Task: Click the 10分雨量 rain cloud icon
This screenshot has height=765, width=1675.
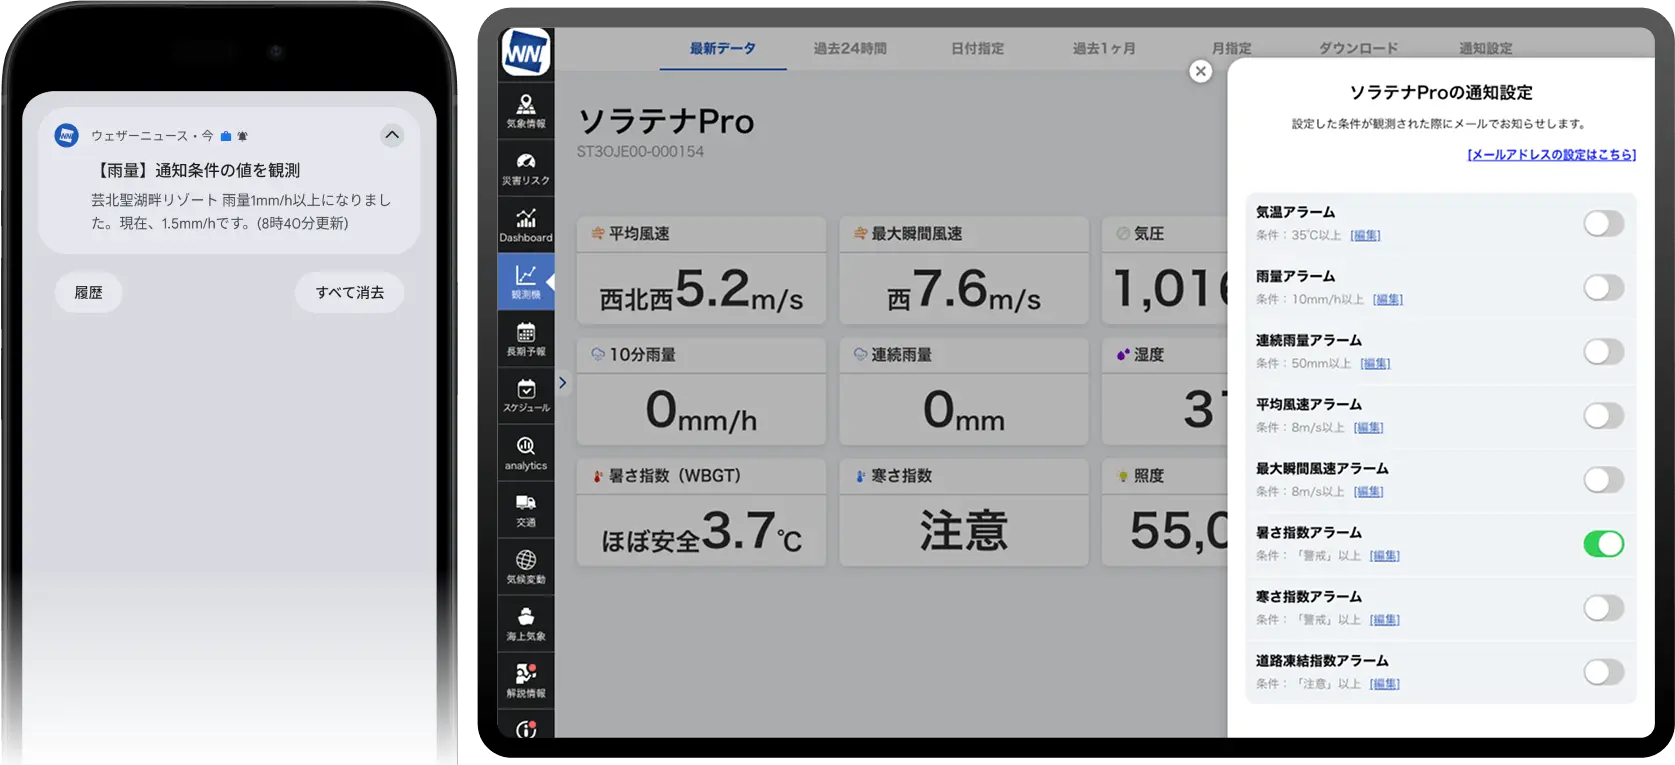Action: click(x=598, y=354)
